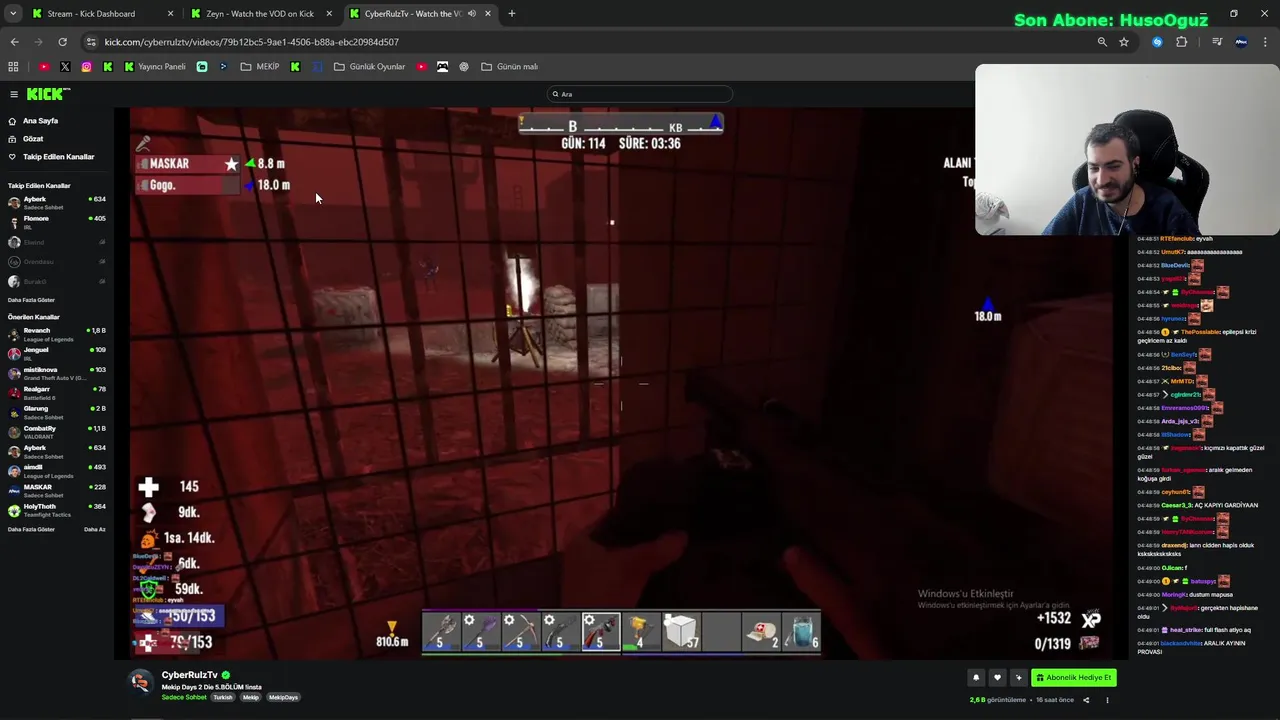This screenshot has width=1280, height=720.
Task: Open Sadece Sohbet category link below video
Action: [x=184, y=697]
